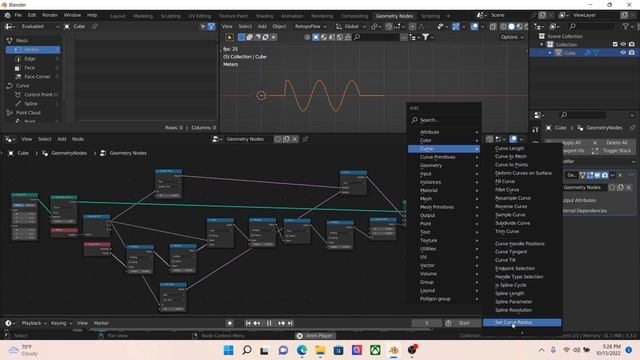Jump to the timeline end frame
The height and width of the screenshot is (360, 640).
click(290, 323)
